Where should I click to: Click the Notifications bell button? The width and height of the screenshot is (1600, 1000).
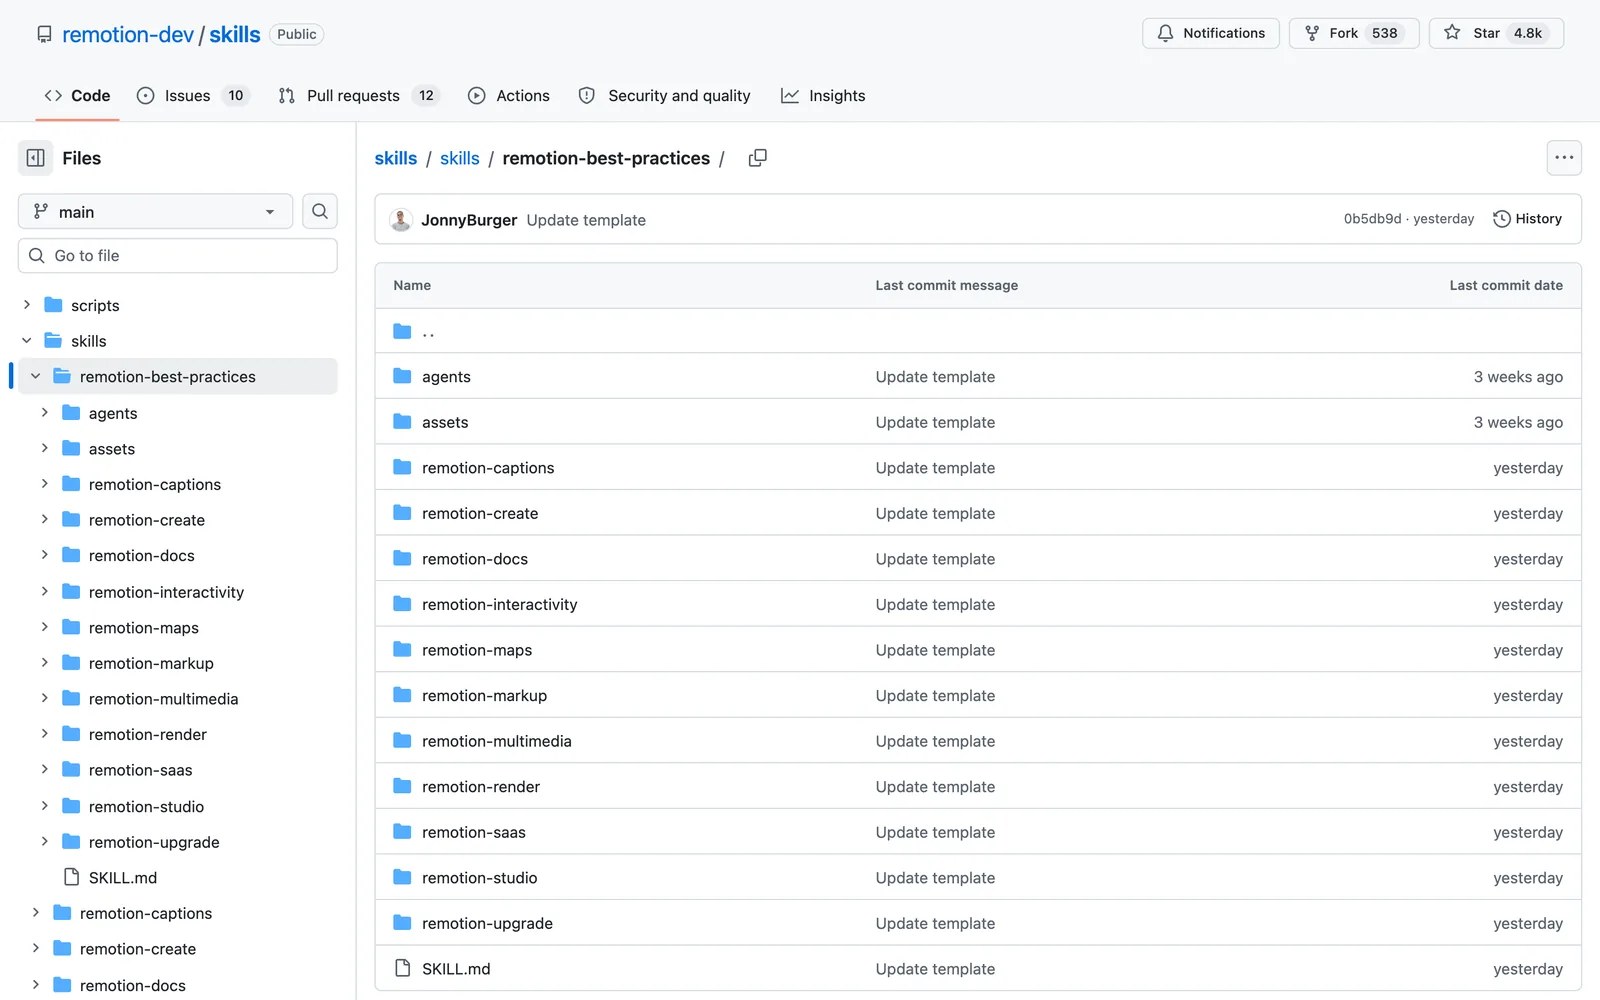tap(1211, 33)
